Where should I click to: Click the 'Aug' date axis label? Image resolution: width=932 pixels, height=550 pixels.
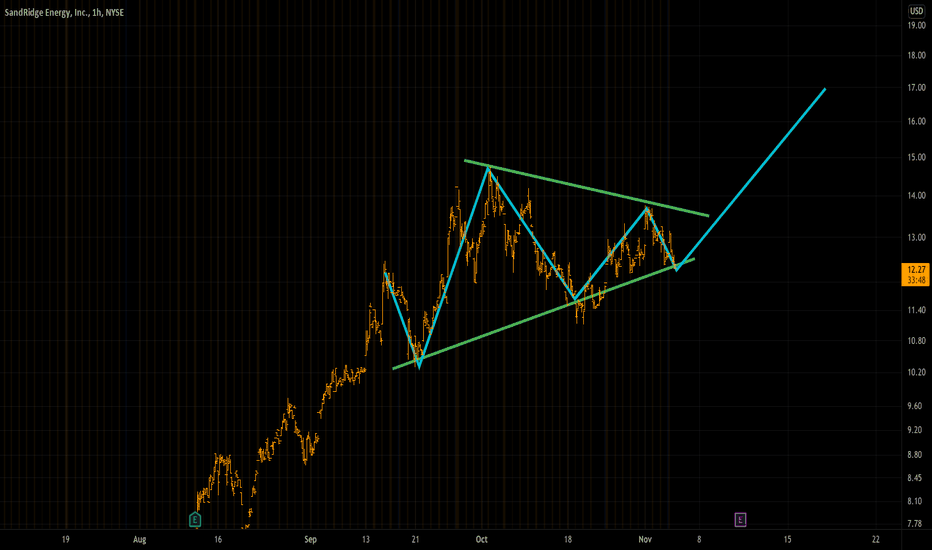(x=140, y=540)
